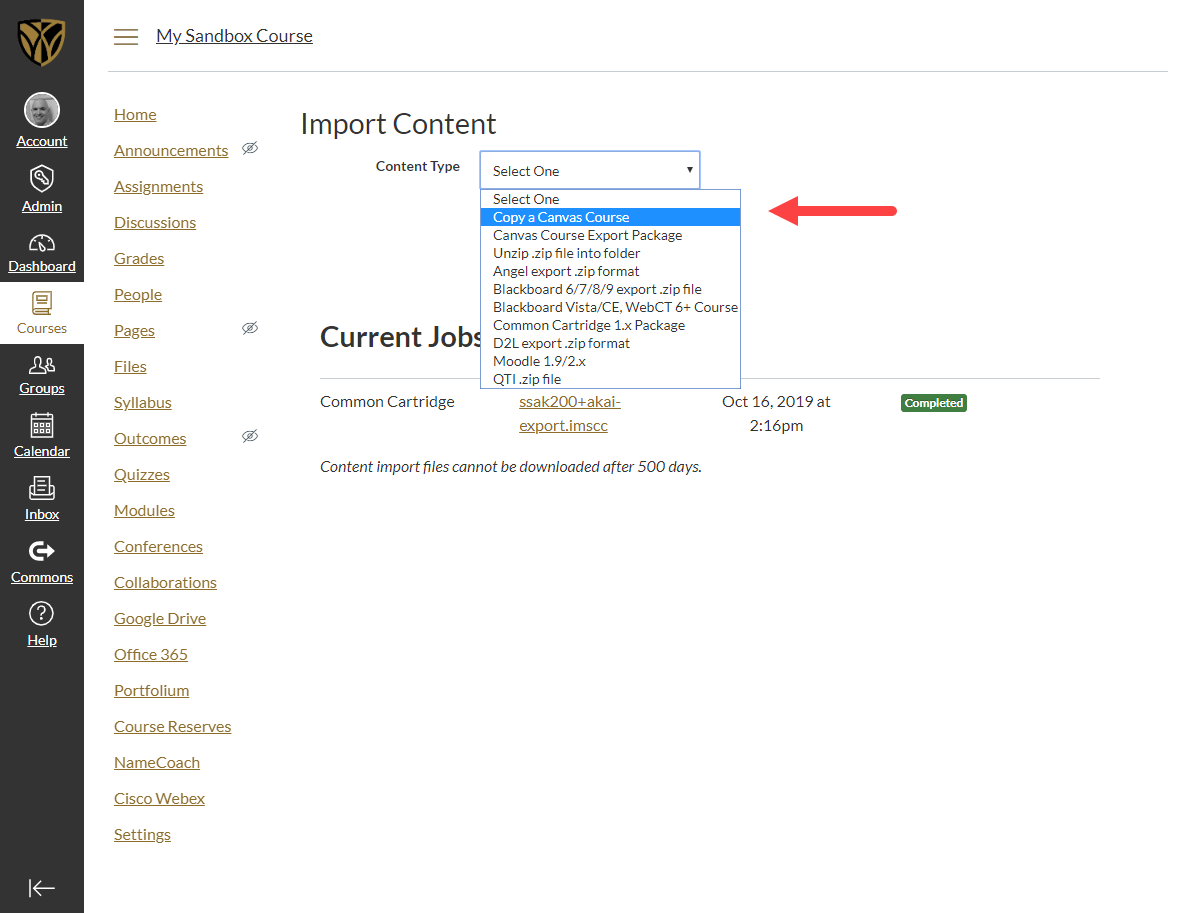Open the Inbox icon
1192x913 pixels.
42,489
